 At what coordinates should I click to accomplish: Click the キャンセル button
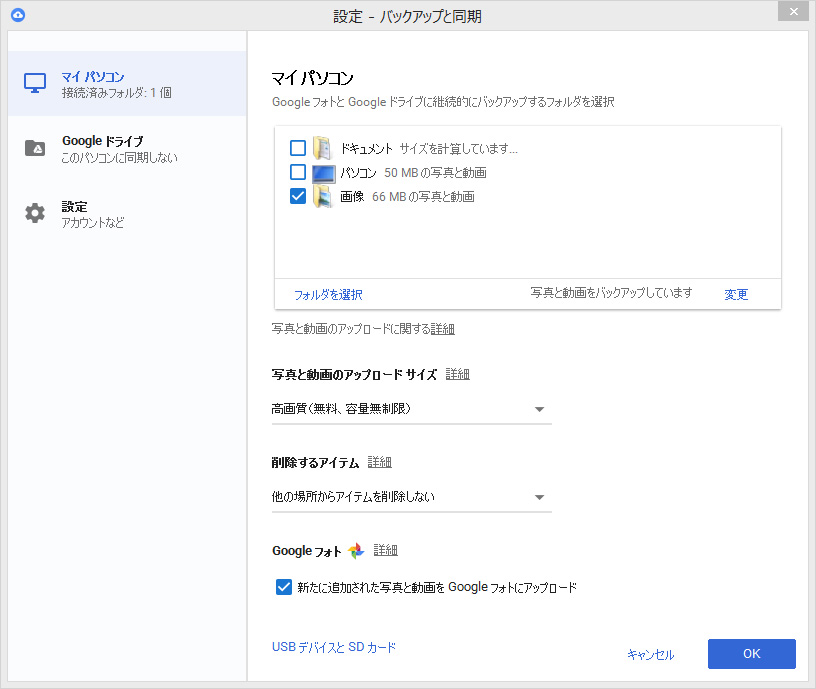[651, 655]
